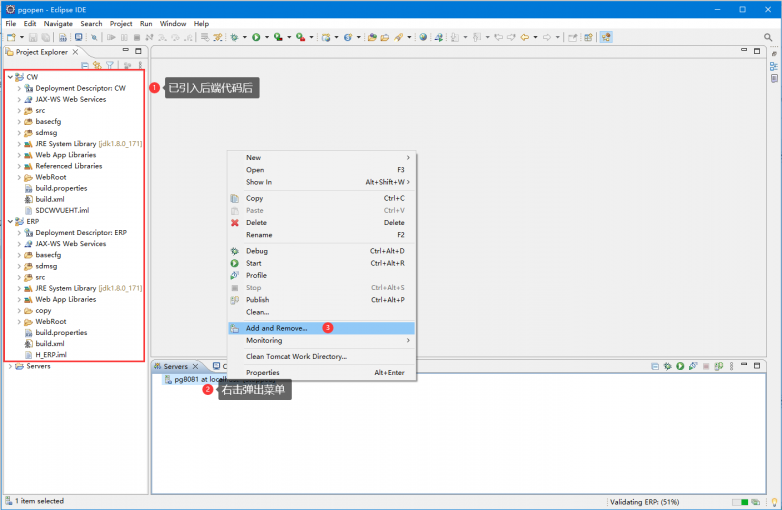The width and height of the screenshot is (782, 510).
Task: Toggle Link with Editor in Project Explorer
Action: (x=97, y=65)
